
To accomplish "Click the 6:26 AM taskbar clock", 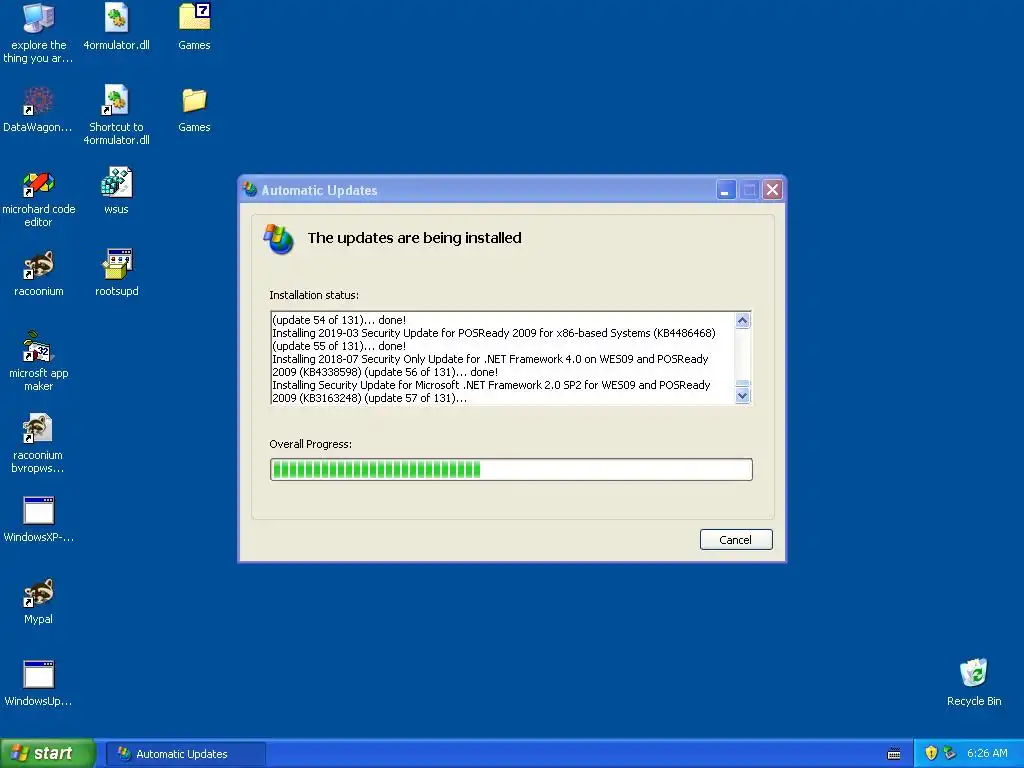I will point(987,753).
